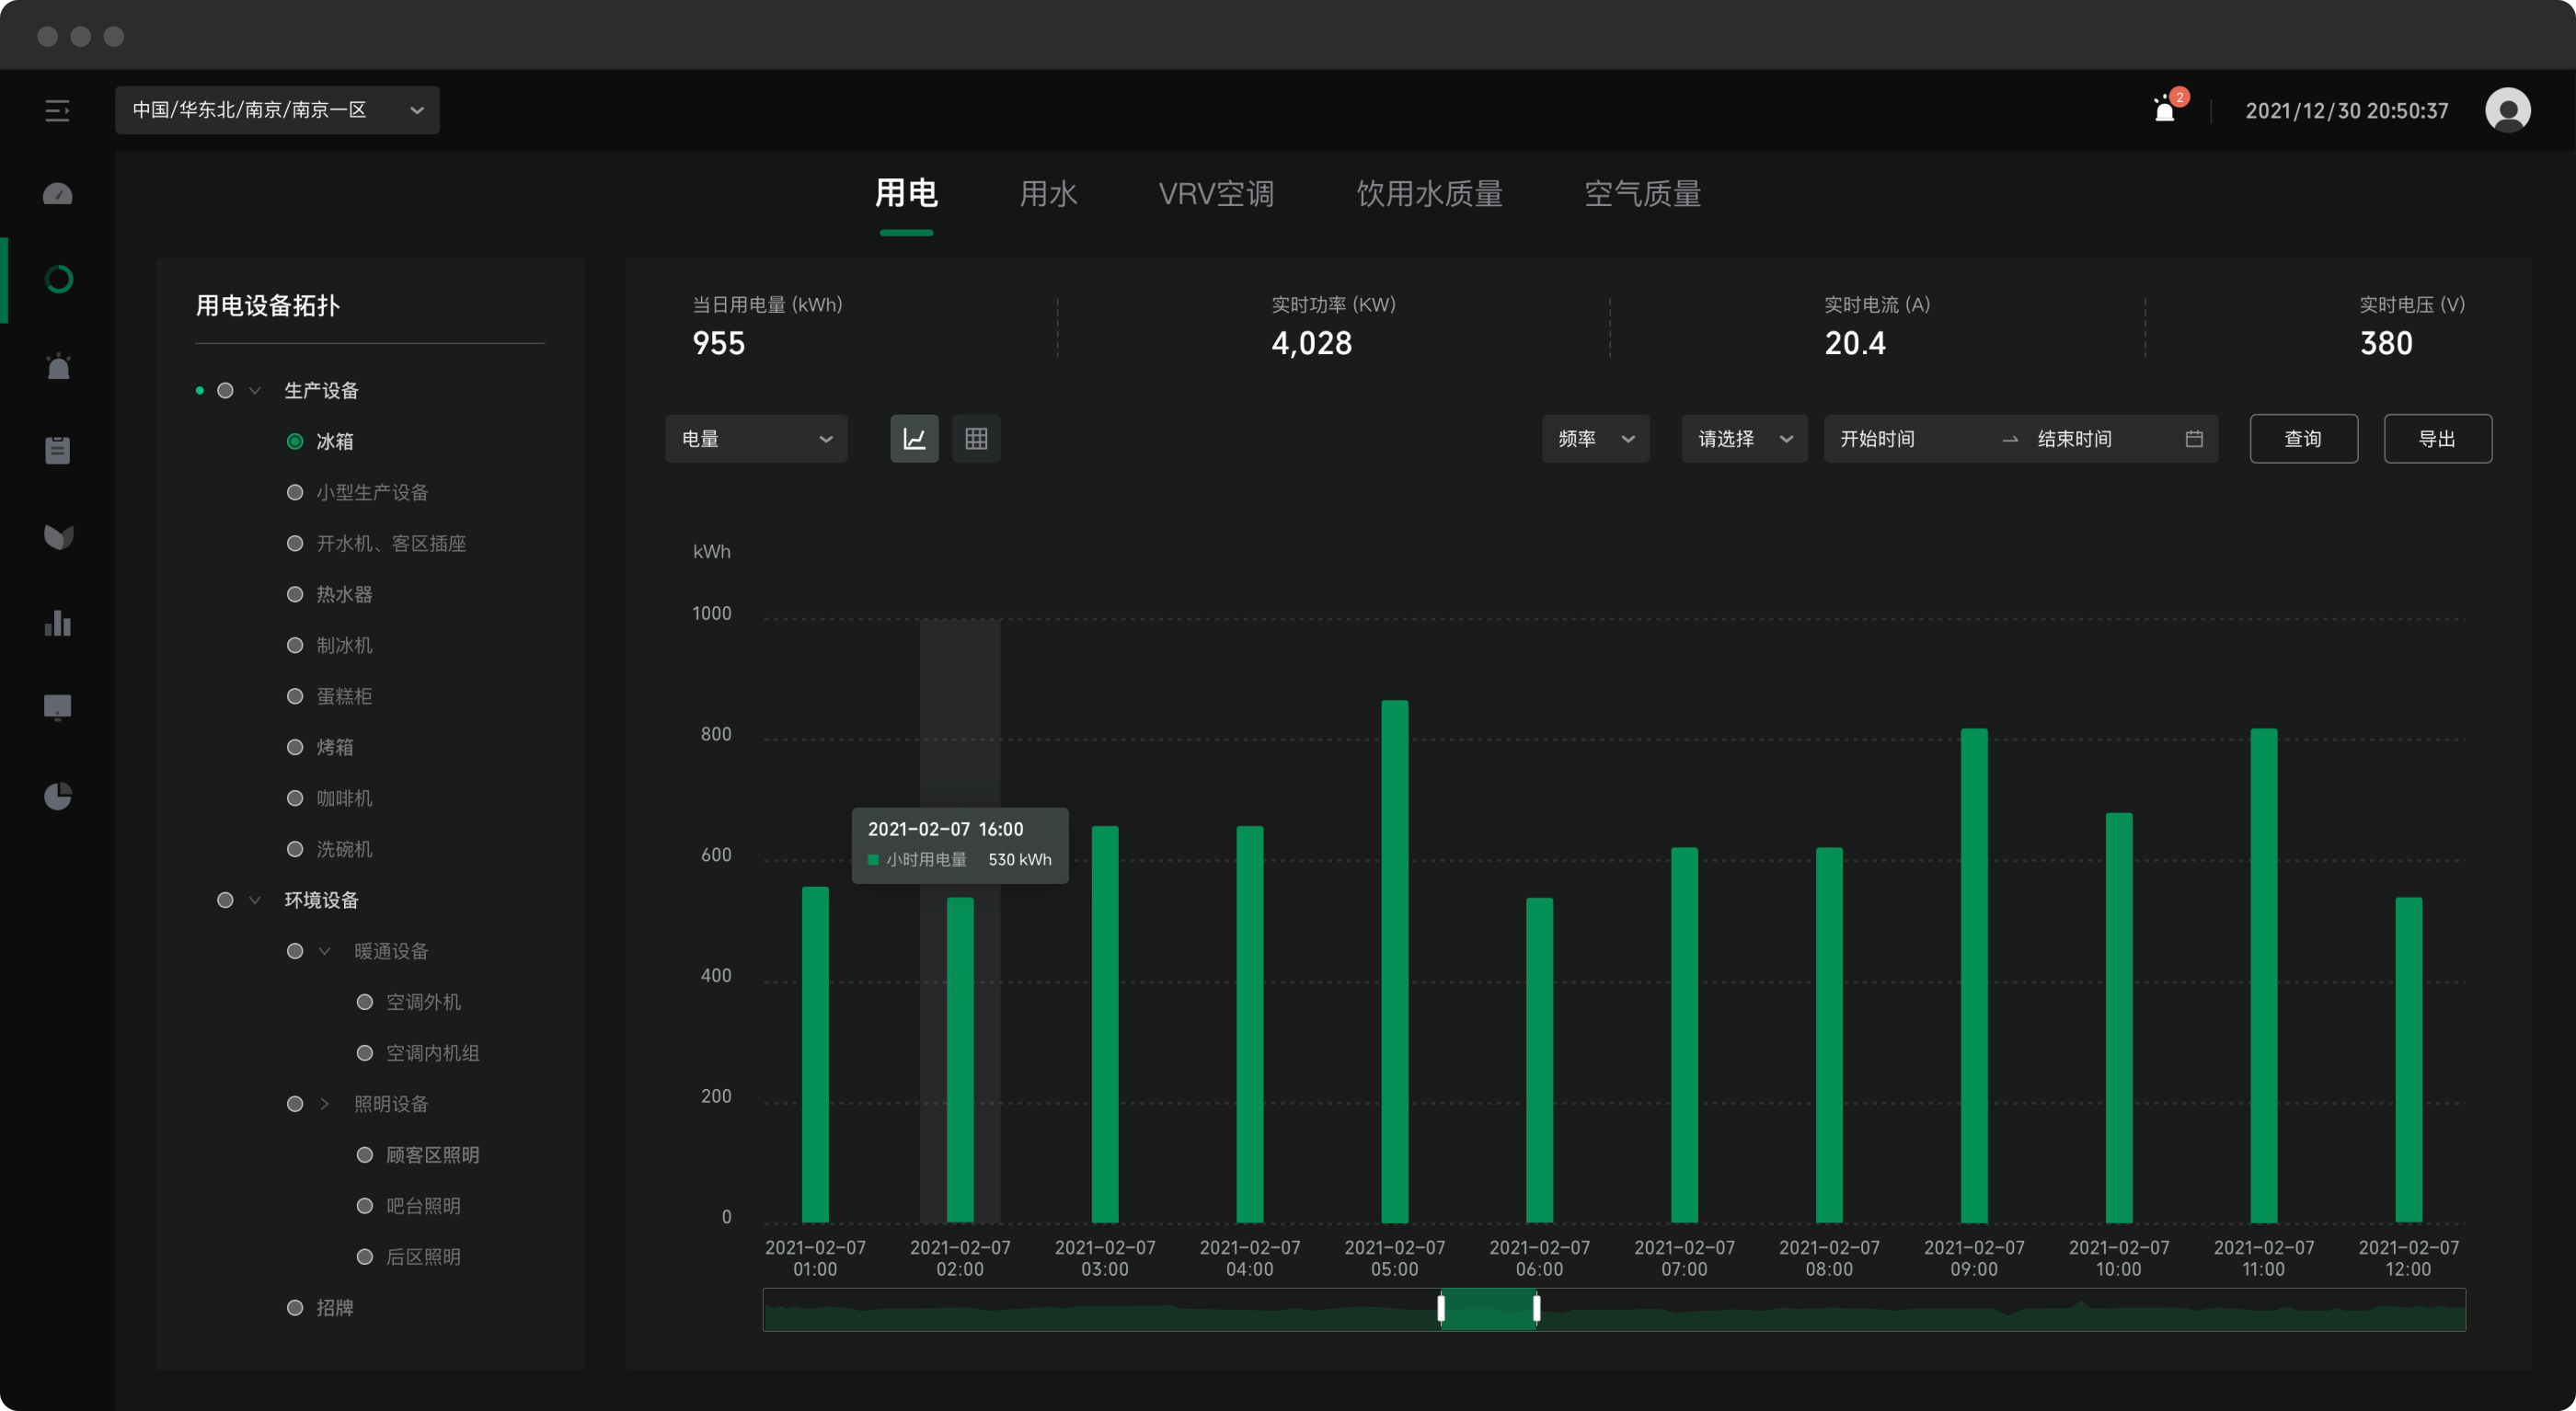The image size is (2576, 1411).
Task: Open the clipboard report sidebar icon
Action: click(58, 450)
